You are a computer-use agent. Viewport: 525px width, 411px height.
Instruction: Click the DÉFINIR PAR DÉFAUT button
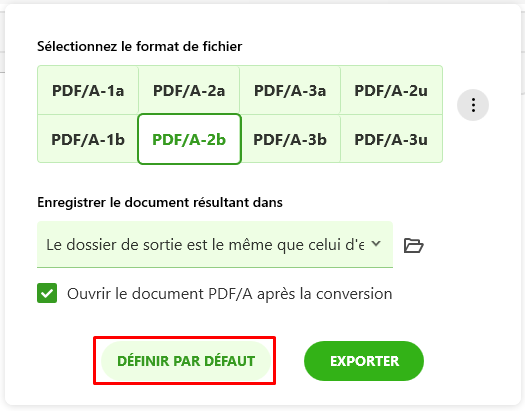click(186, 361)
